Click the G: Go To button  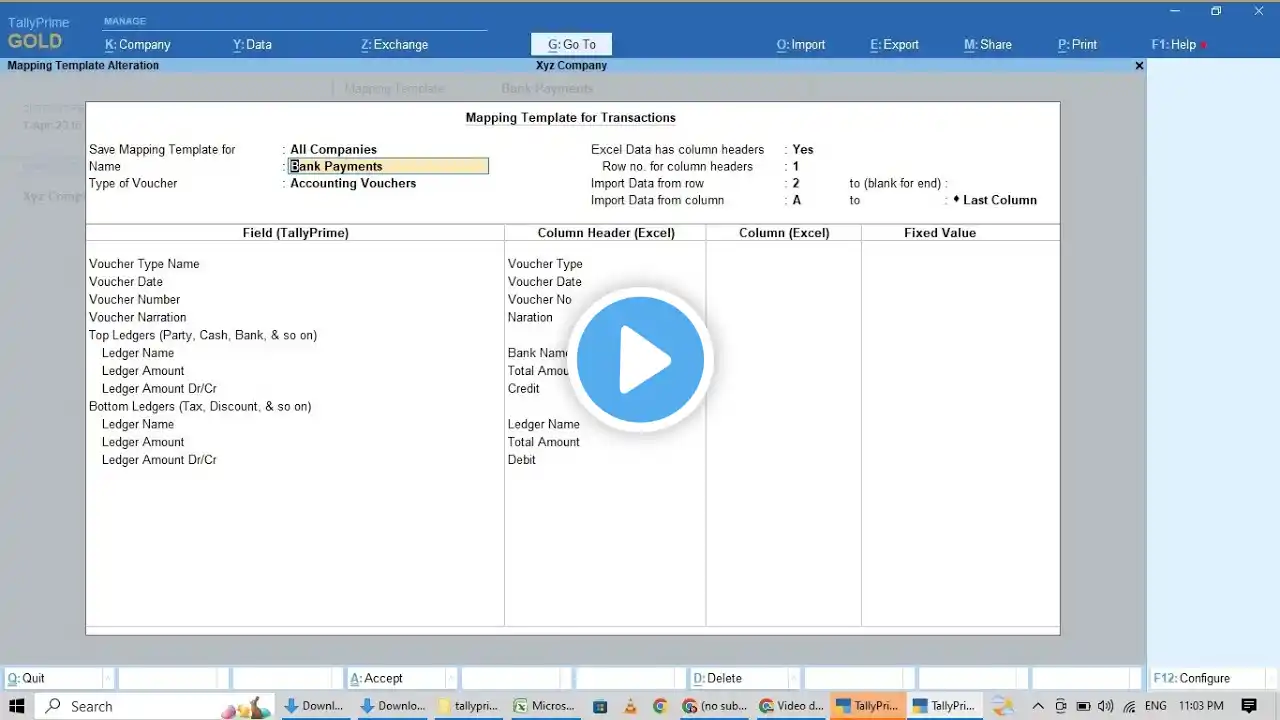pos(572,44)
